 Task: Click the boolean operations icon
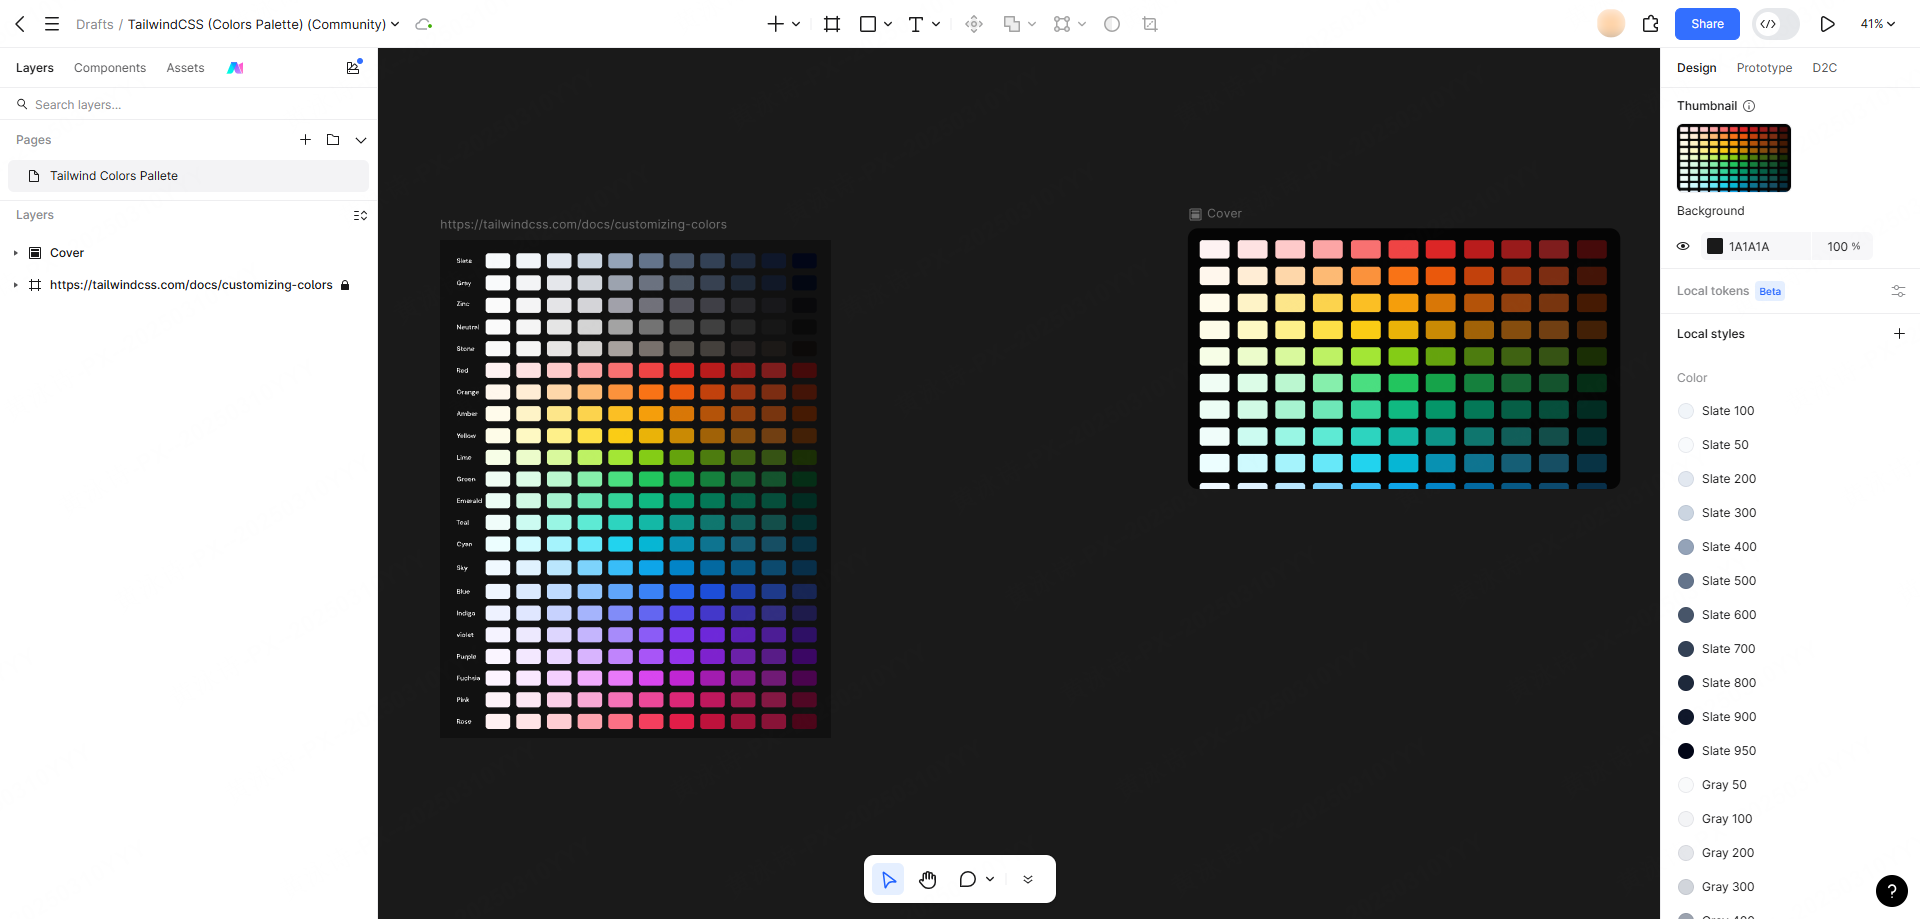(x=1012, y=24)
